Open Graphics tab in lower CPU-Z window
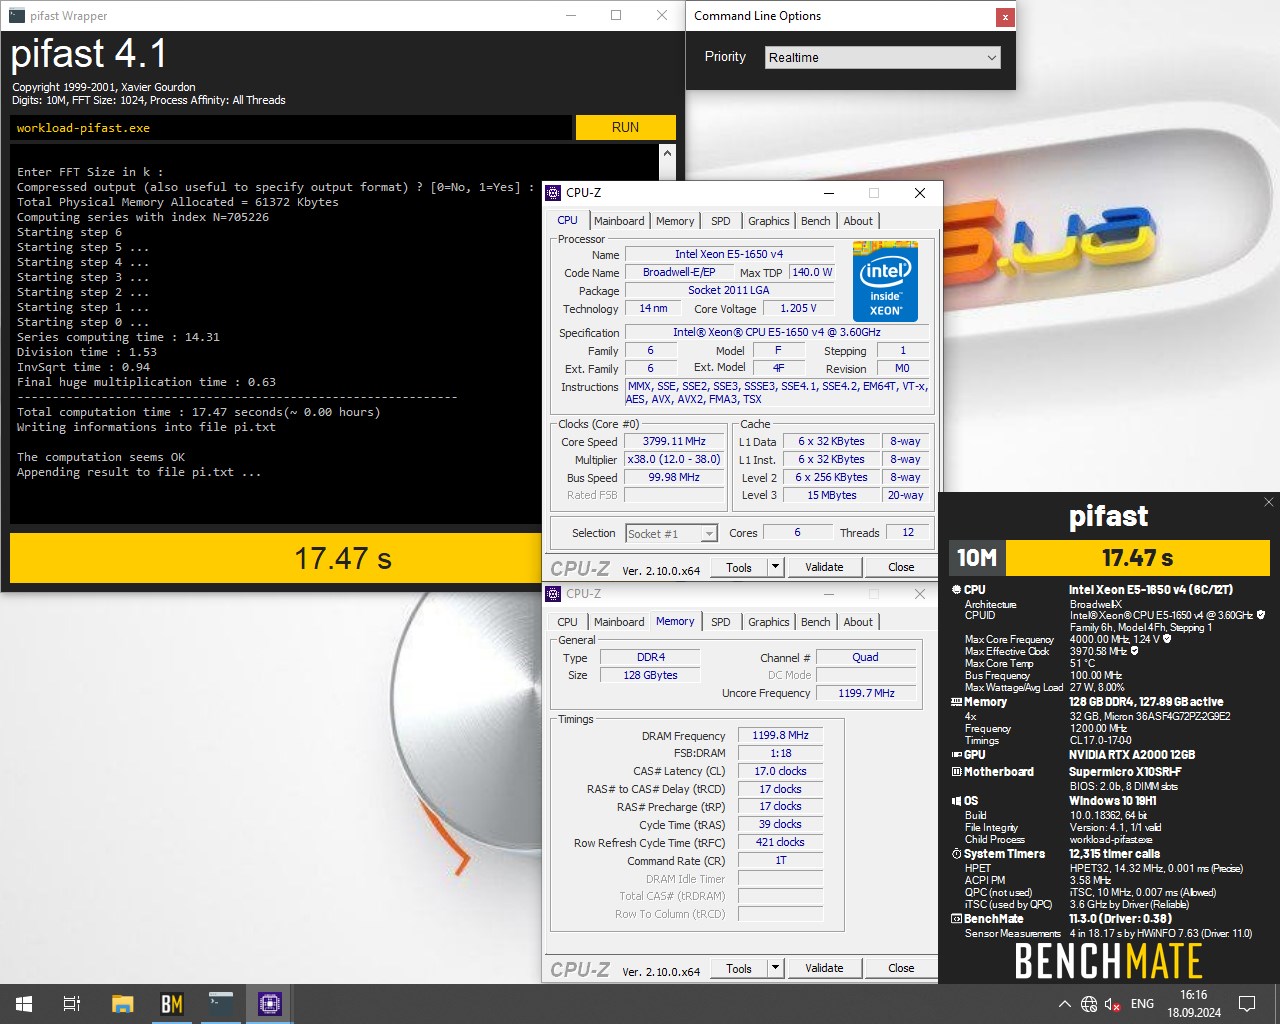Image resolution: width=1280 pixels, height=1024 pixels. 769,622
